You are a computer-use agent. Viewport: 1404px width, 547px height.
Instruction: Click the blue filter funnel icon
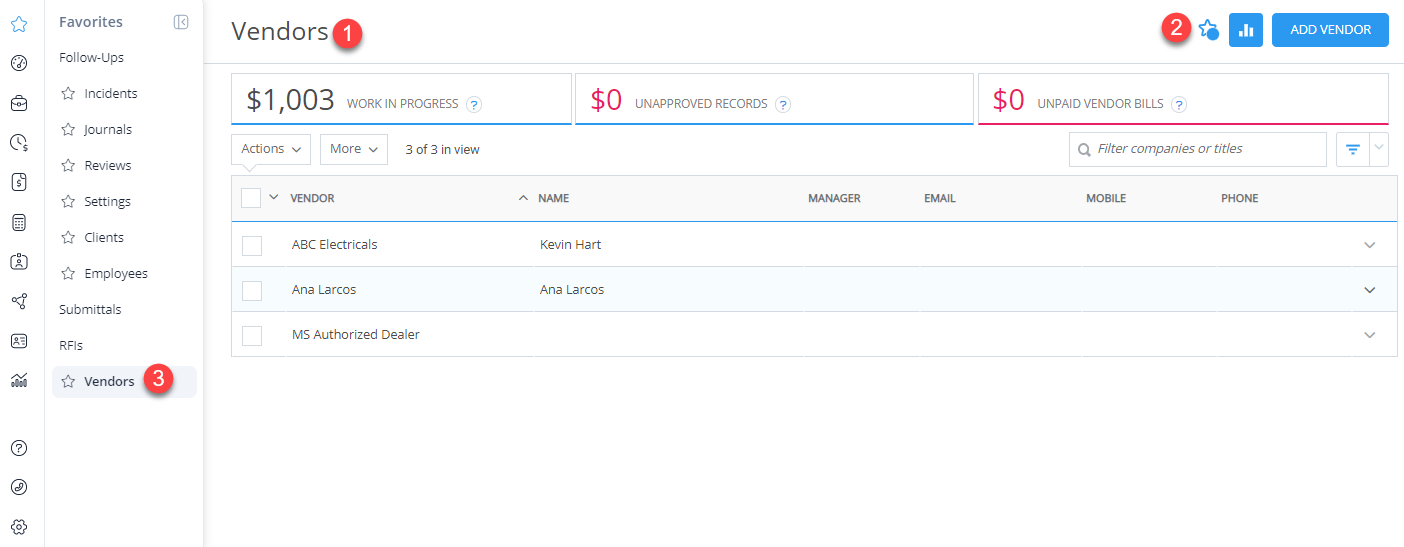click(x=1353, y=149)
